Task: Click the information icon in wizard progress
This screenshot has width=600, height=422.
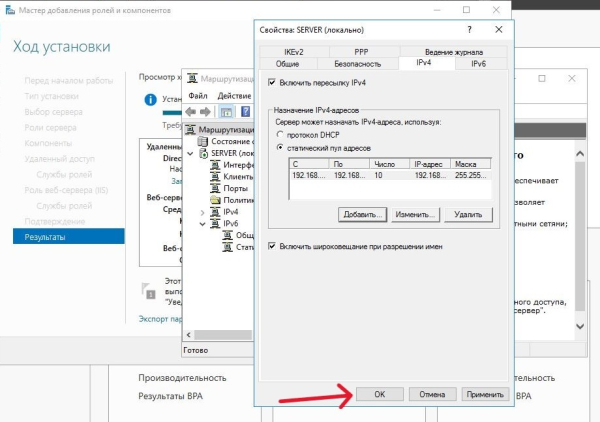Action: click(x=150, y=99)
